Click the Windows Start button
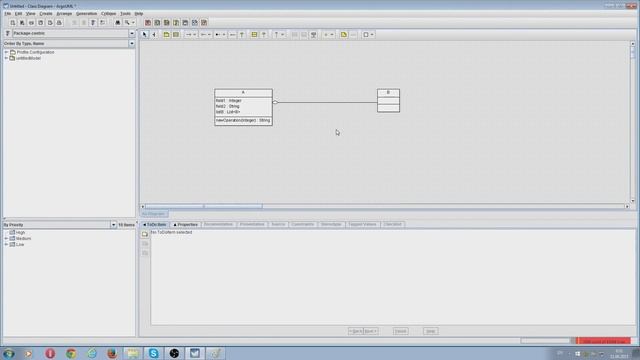The image size is (640, 360). [9, 353]
